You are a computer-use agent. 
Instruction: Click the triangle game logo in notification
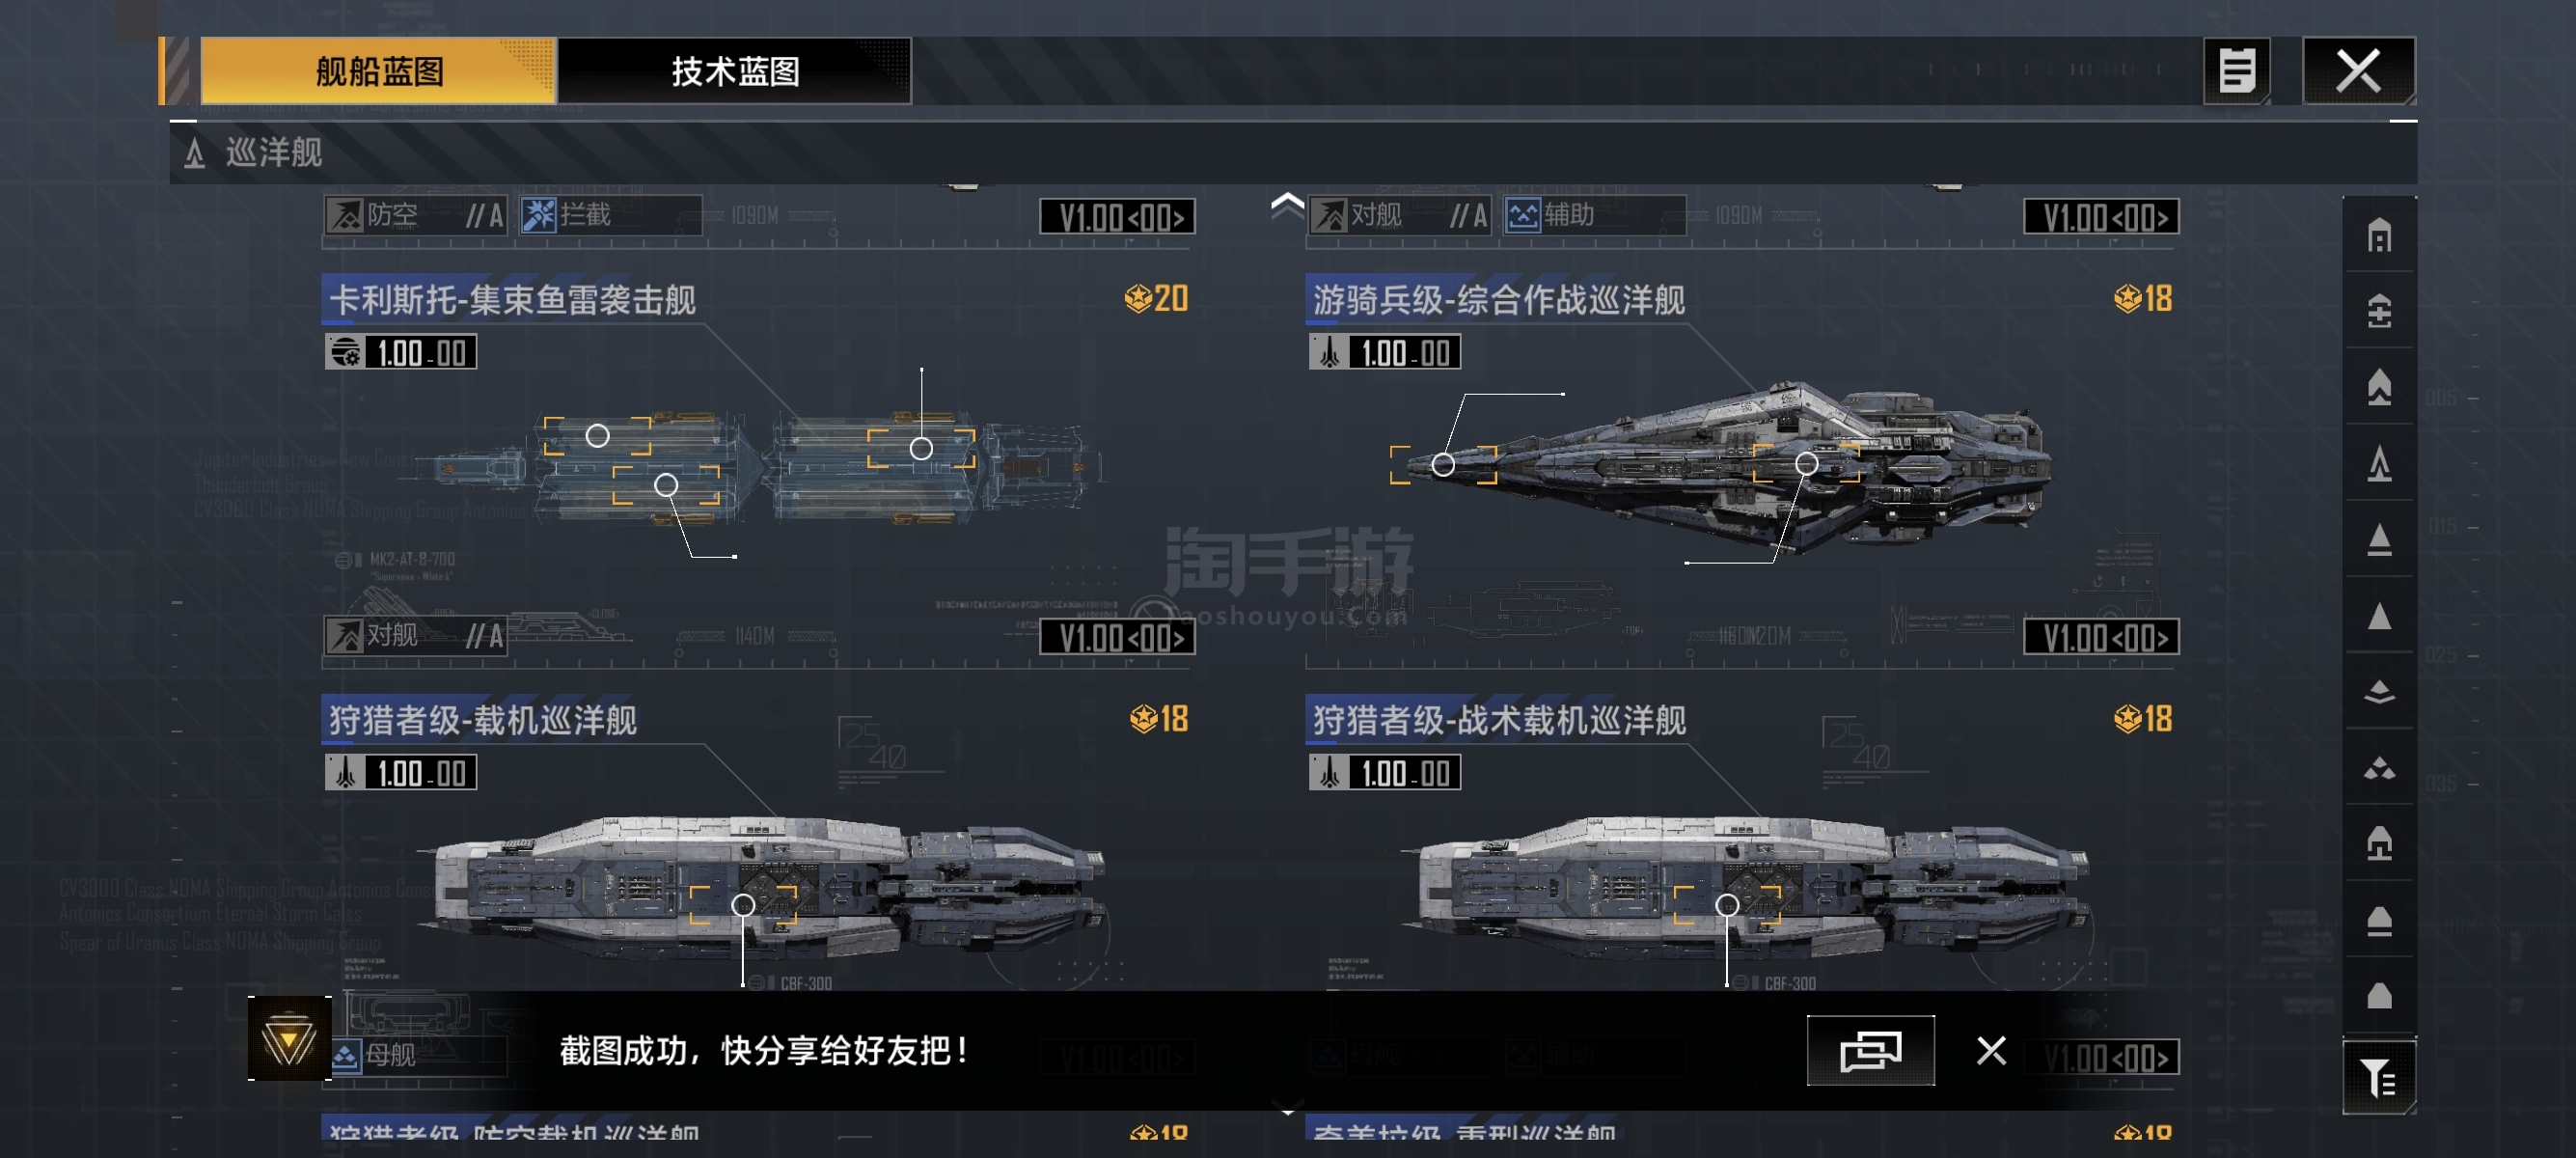tap(289, 1040)
